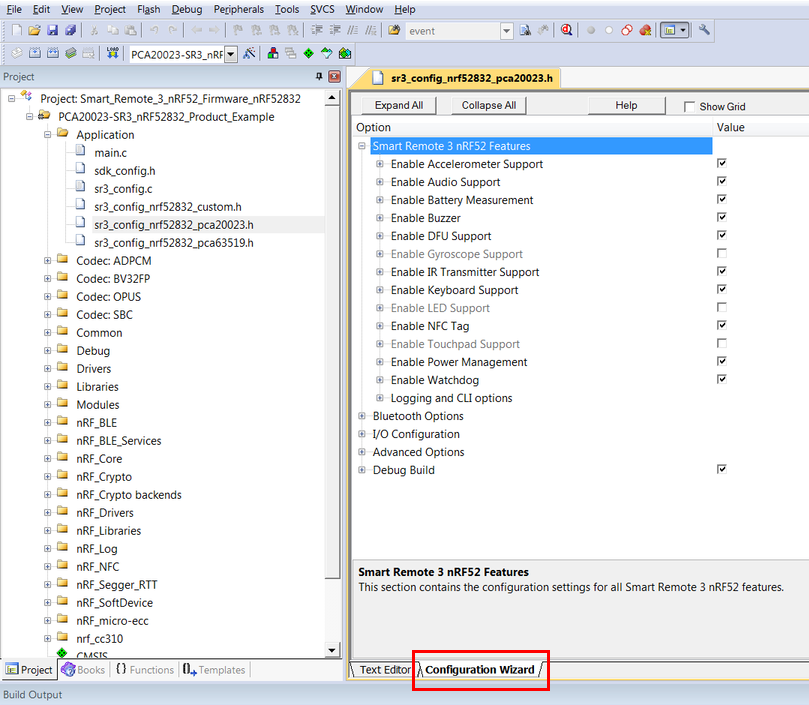This screenshot has width=809, height=705.
Task: Toggle Enable NFC Tag checkbox
Action: click(722, 325)
